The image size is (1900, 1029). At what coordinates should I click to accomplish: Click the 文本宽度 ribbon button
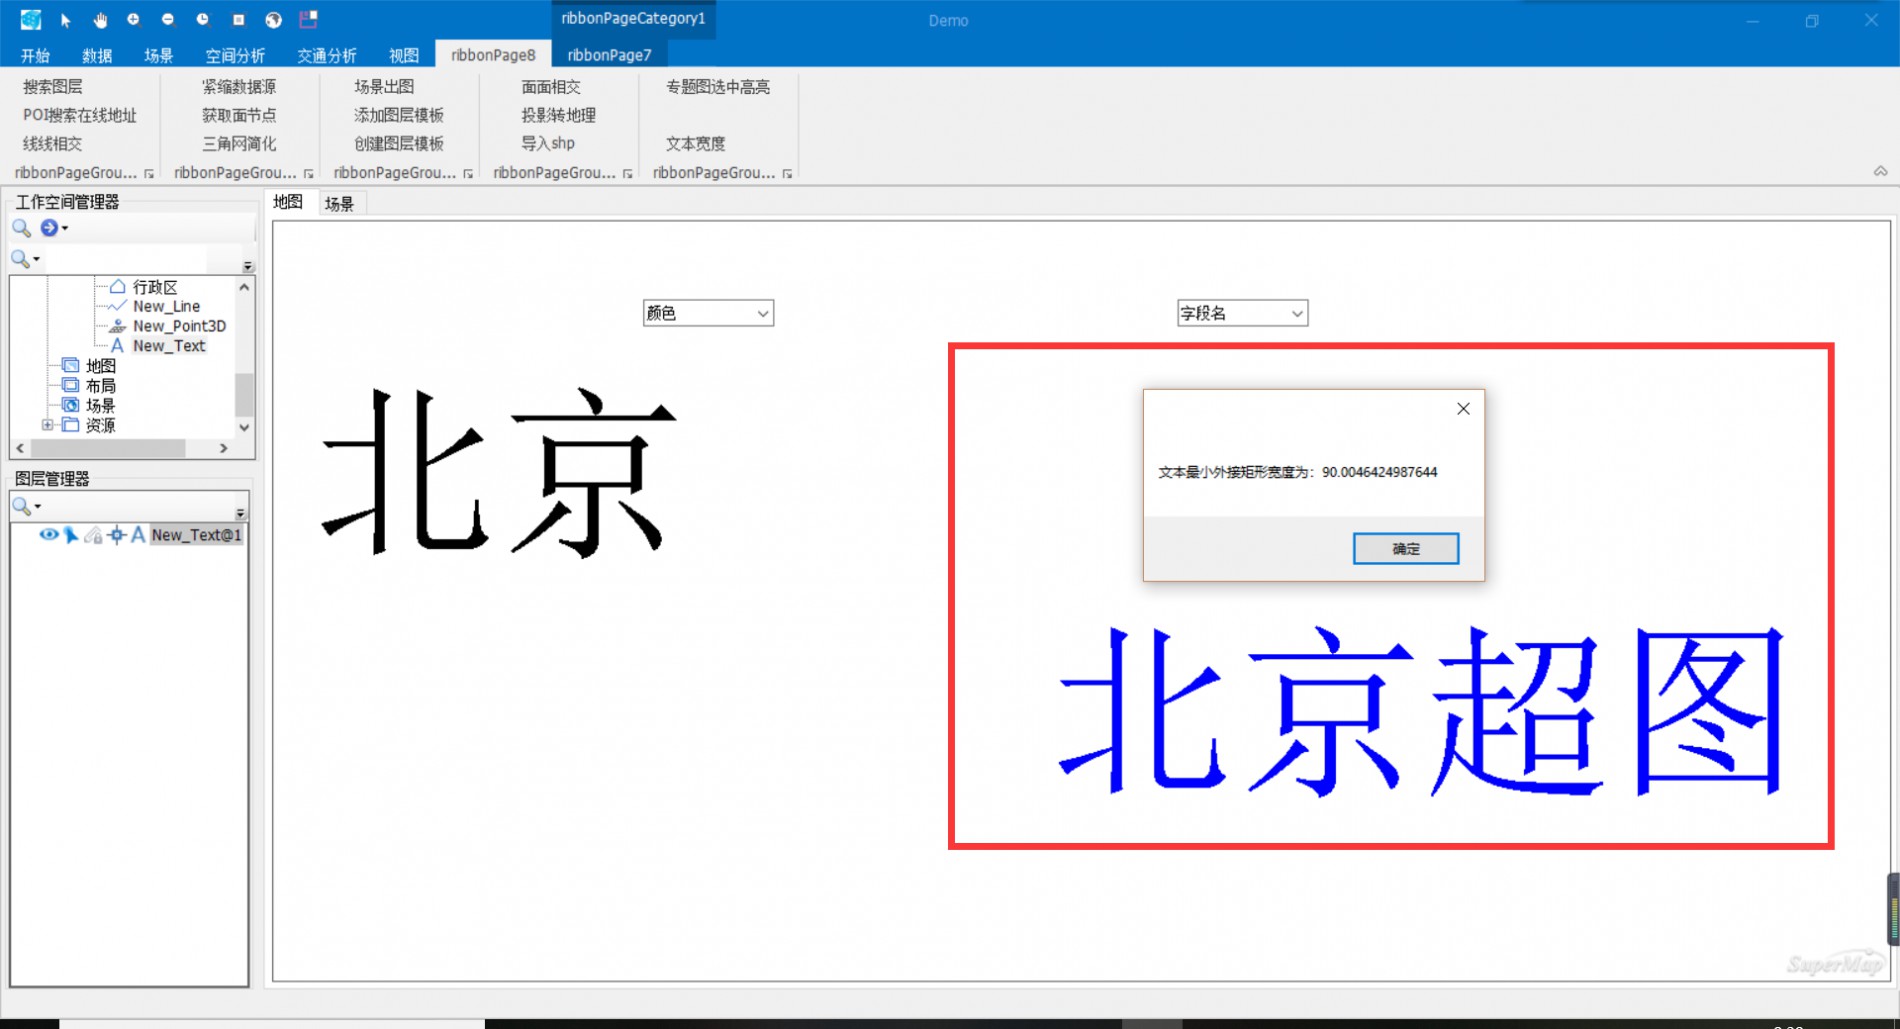696,143
